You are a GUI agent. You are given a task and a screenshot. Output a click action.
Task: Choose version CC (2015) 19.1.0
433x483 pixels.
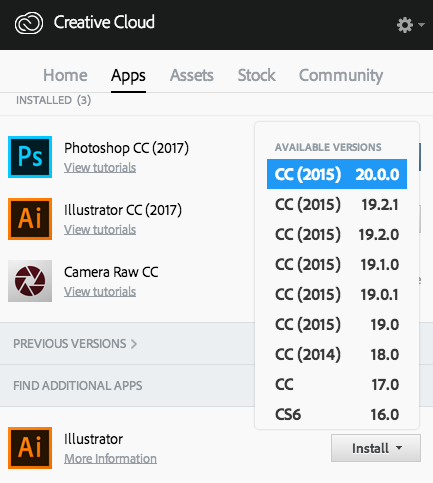click(337, 264)
